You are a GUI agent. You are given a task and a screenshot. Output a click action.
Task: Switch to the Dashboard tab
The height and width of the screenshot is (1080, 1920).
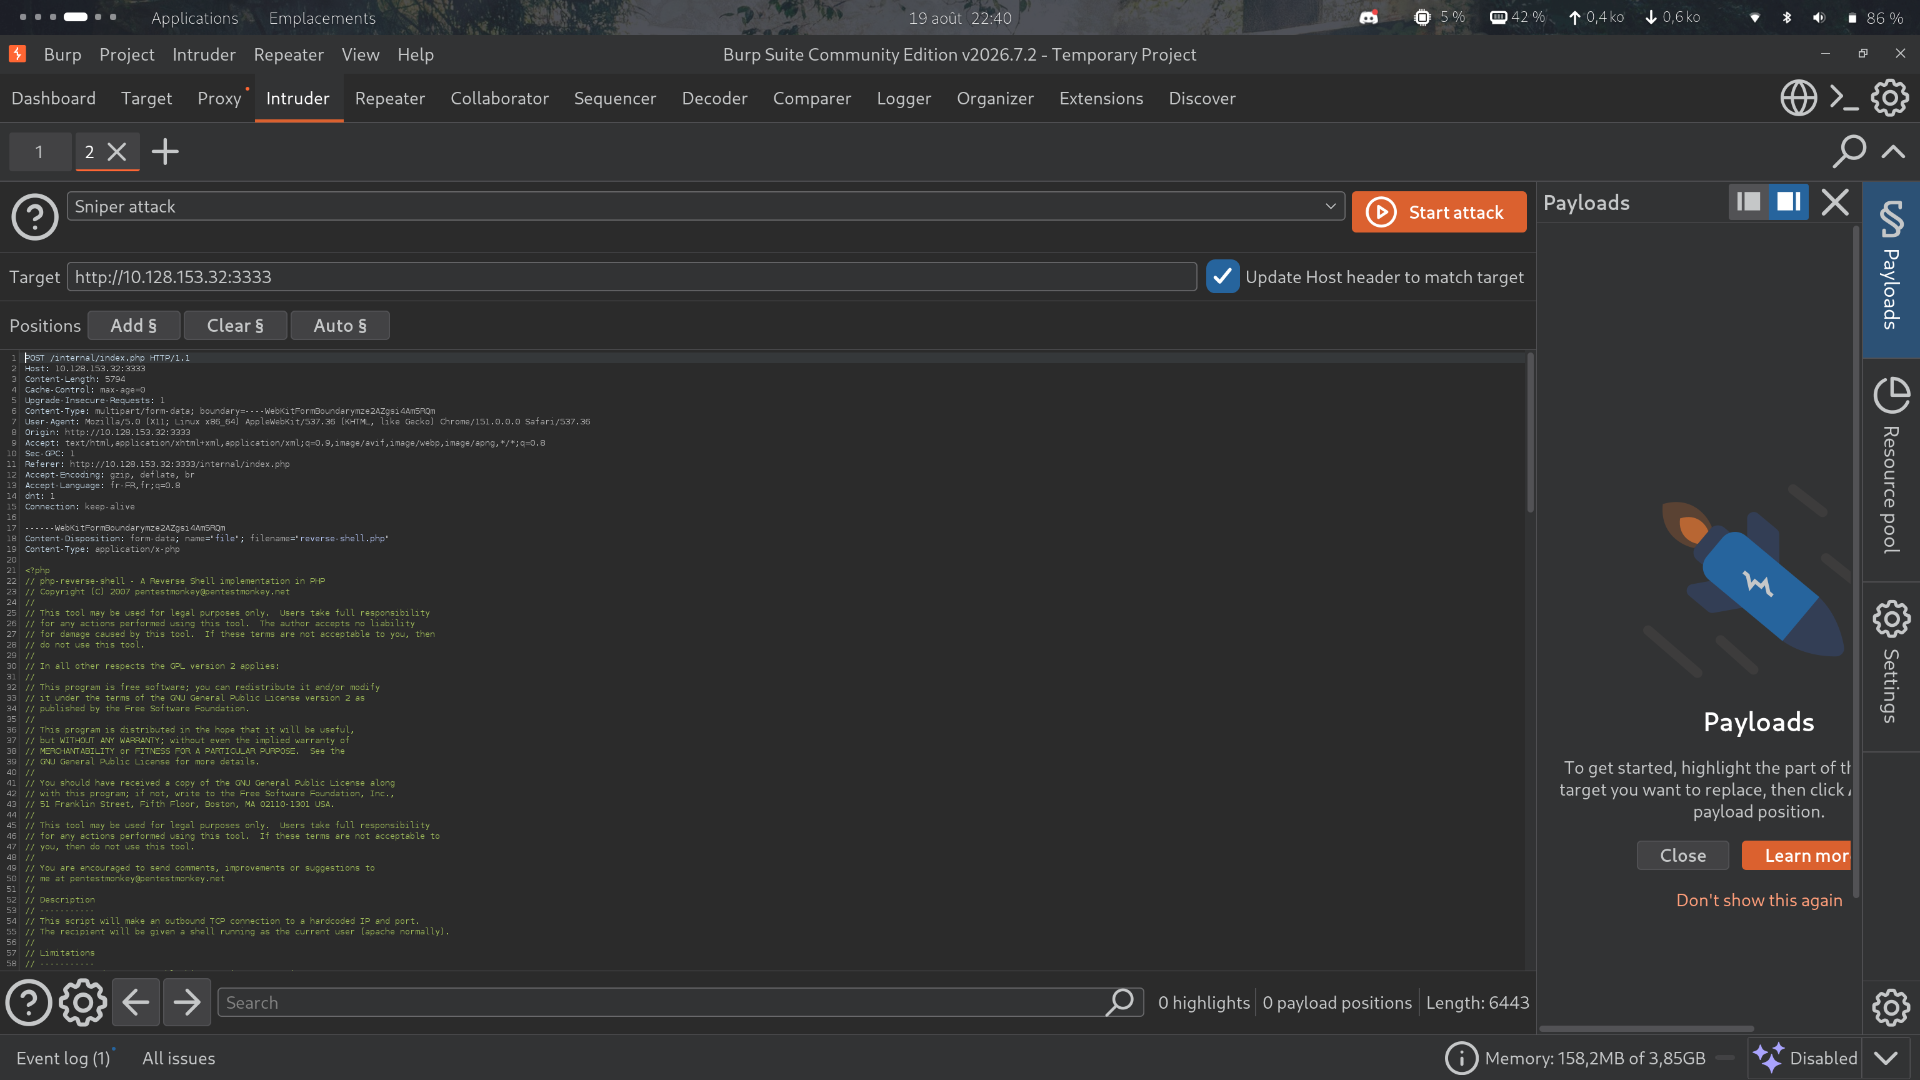click(x=54, y=98)
